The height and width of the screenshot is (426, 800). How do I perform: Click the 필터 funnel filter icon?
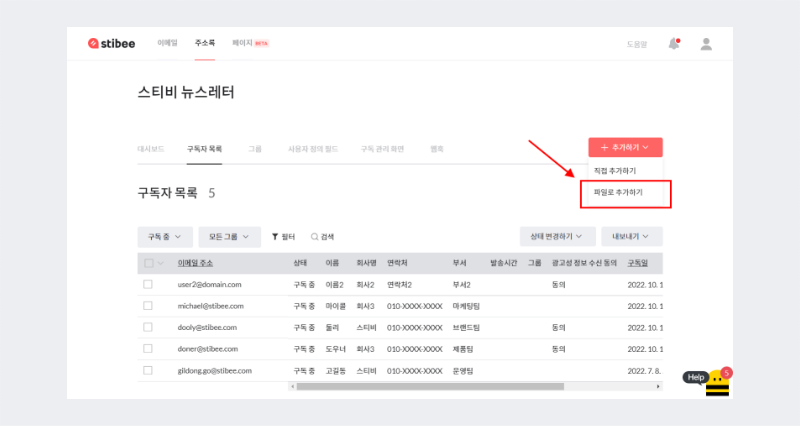coord(275,237)
